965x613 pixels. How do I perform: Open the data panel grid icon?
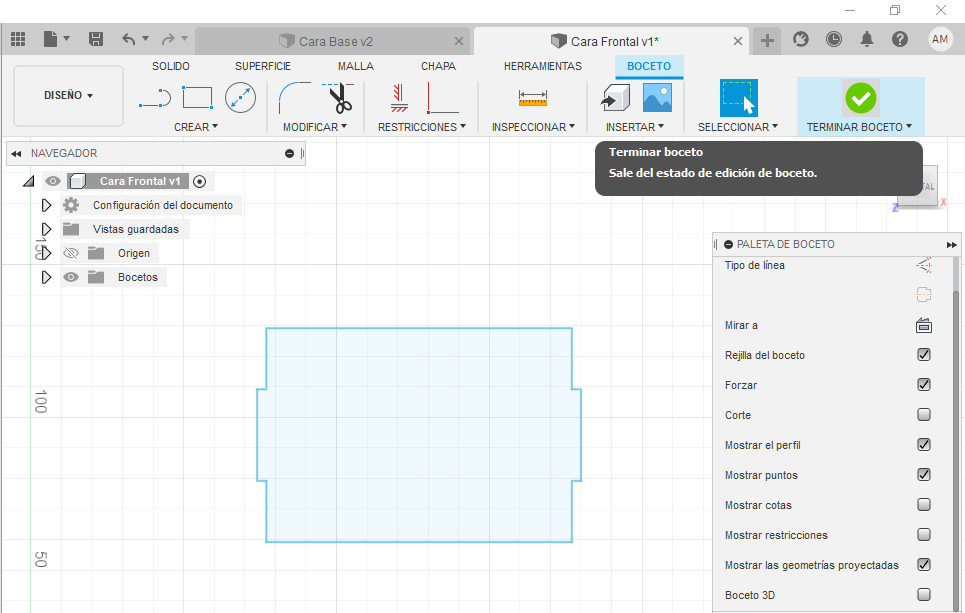click(18, 39)
